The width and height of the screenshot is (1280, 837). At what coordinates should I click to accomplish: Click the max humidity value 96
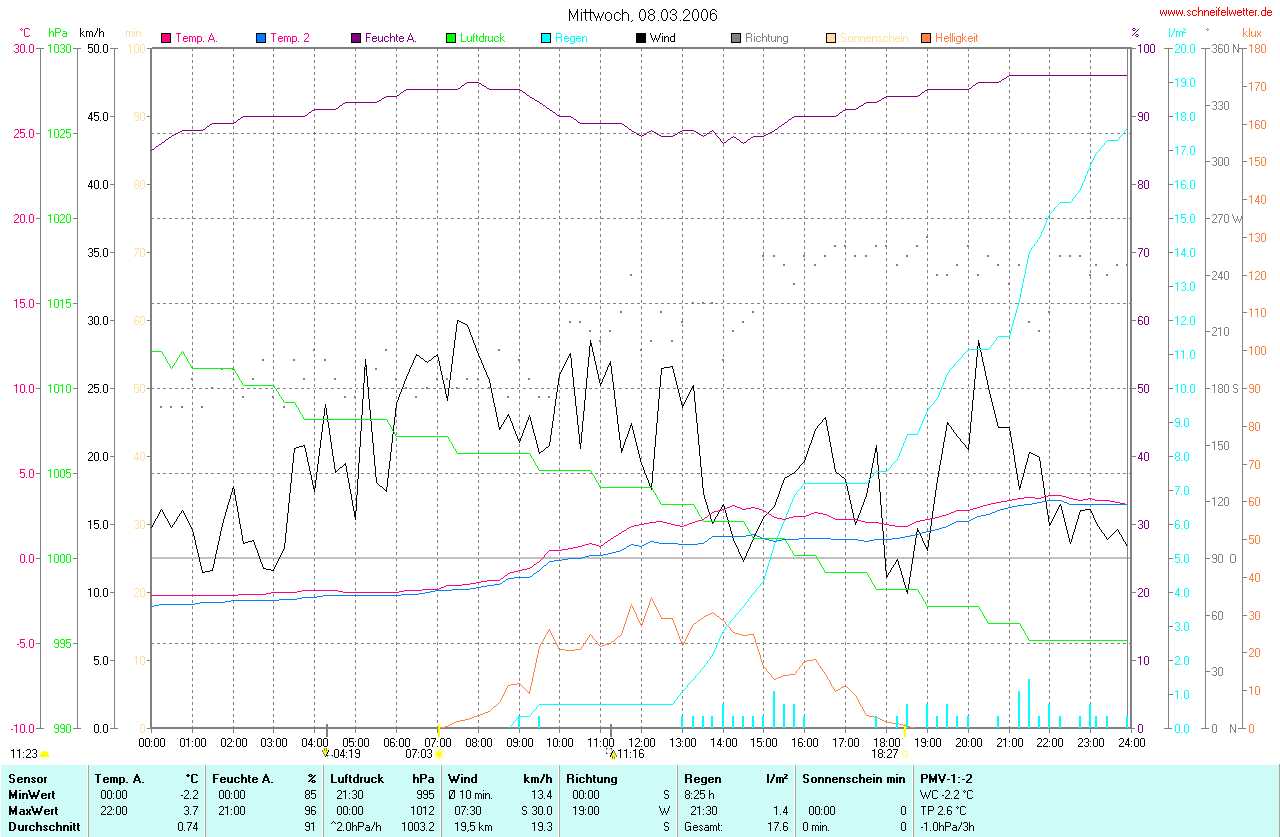311,811
